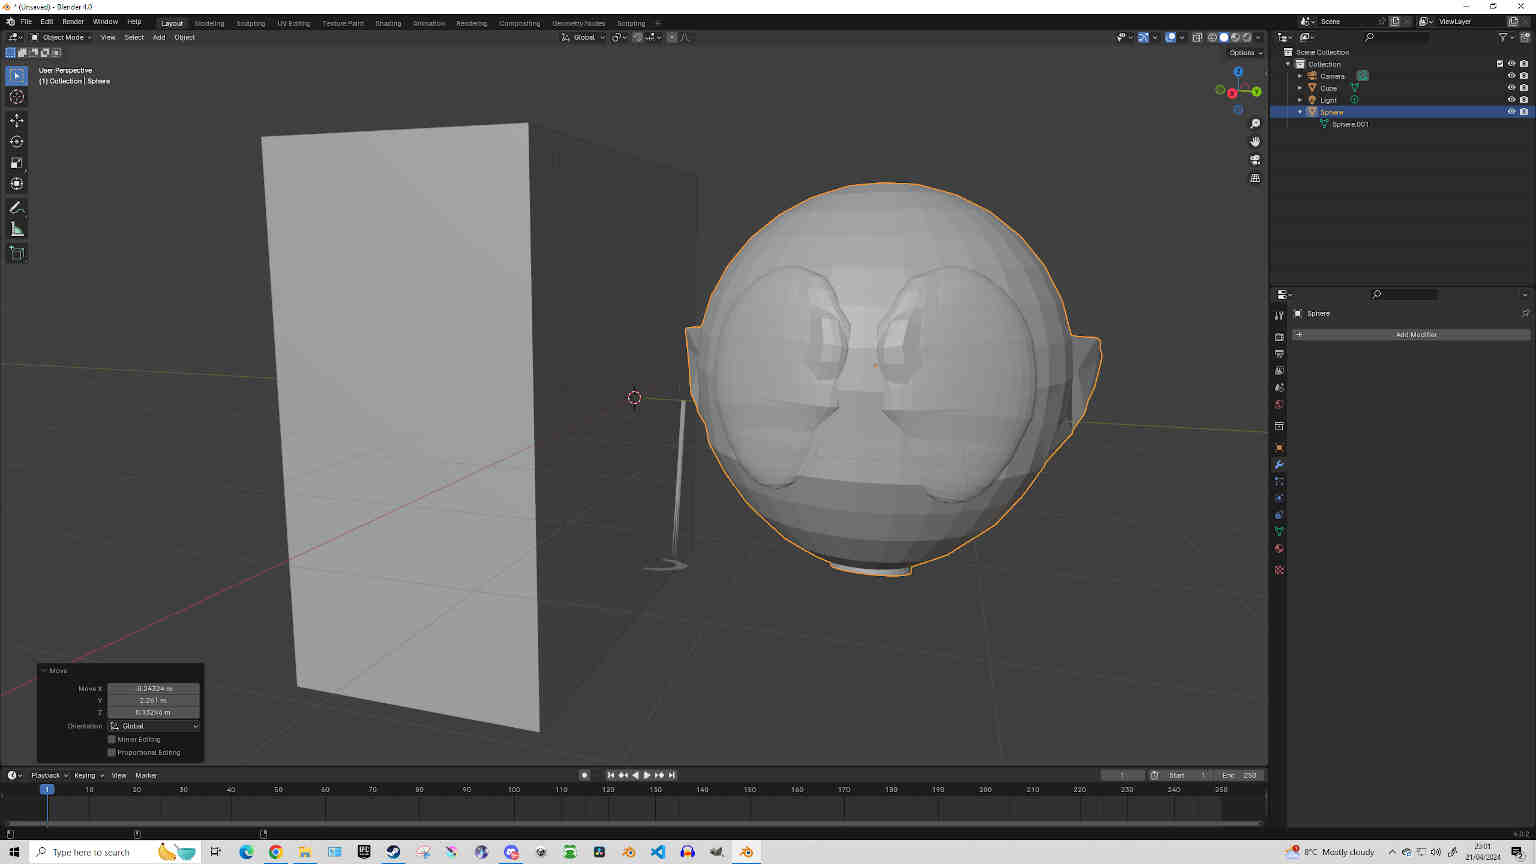The image size is (1536, 864).
Task: Disable Cube in renders camera icon
Action: (x=1523, y=88)
